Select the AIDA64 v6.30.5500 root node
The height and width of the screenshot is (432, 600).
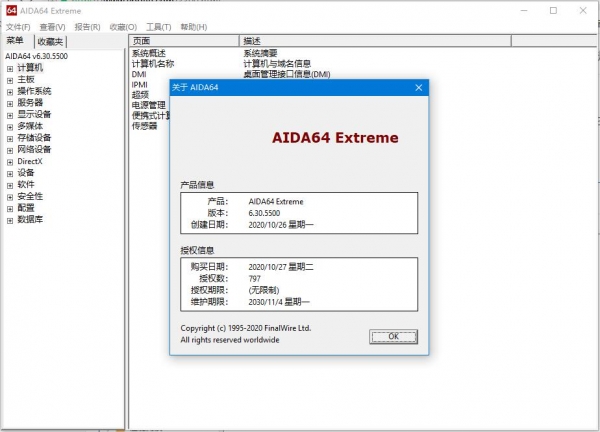pyautogui.click(x=36, y=56)
